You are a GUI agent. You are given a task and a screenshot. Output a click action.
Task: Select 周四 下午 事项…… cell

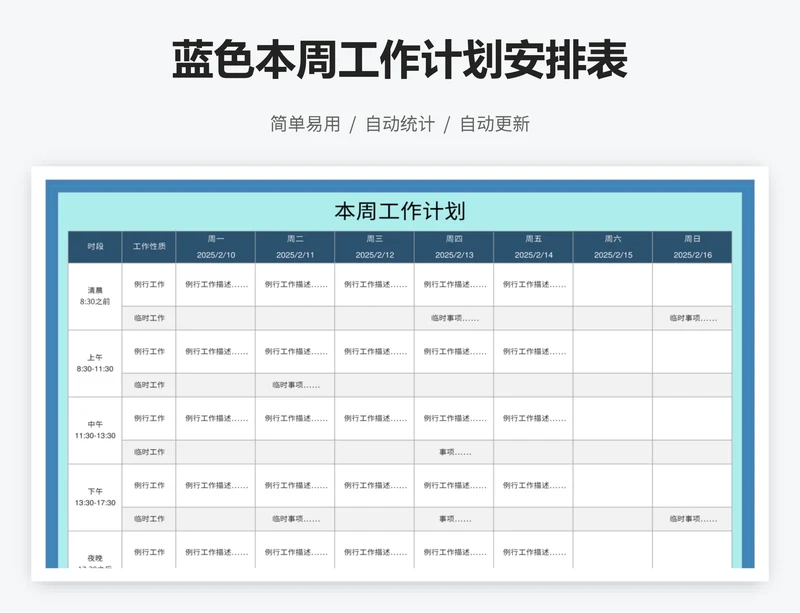[x=454, y=519]
